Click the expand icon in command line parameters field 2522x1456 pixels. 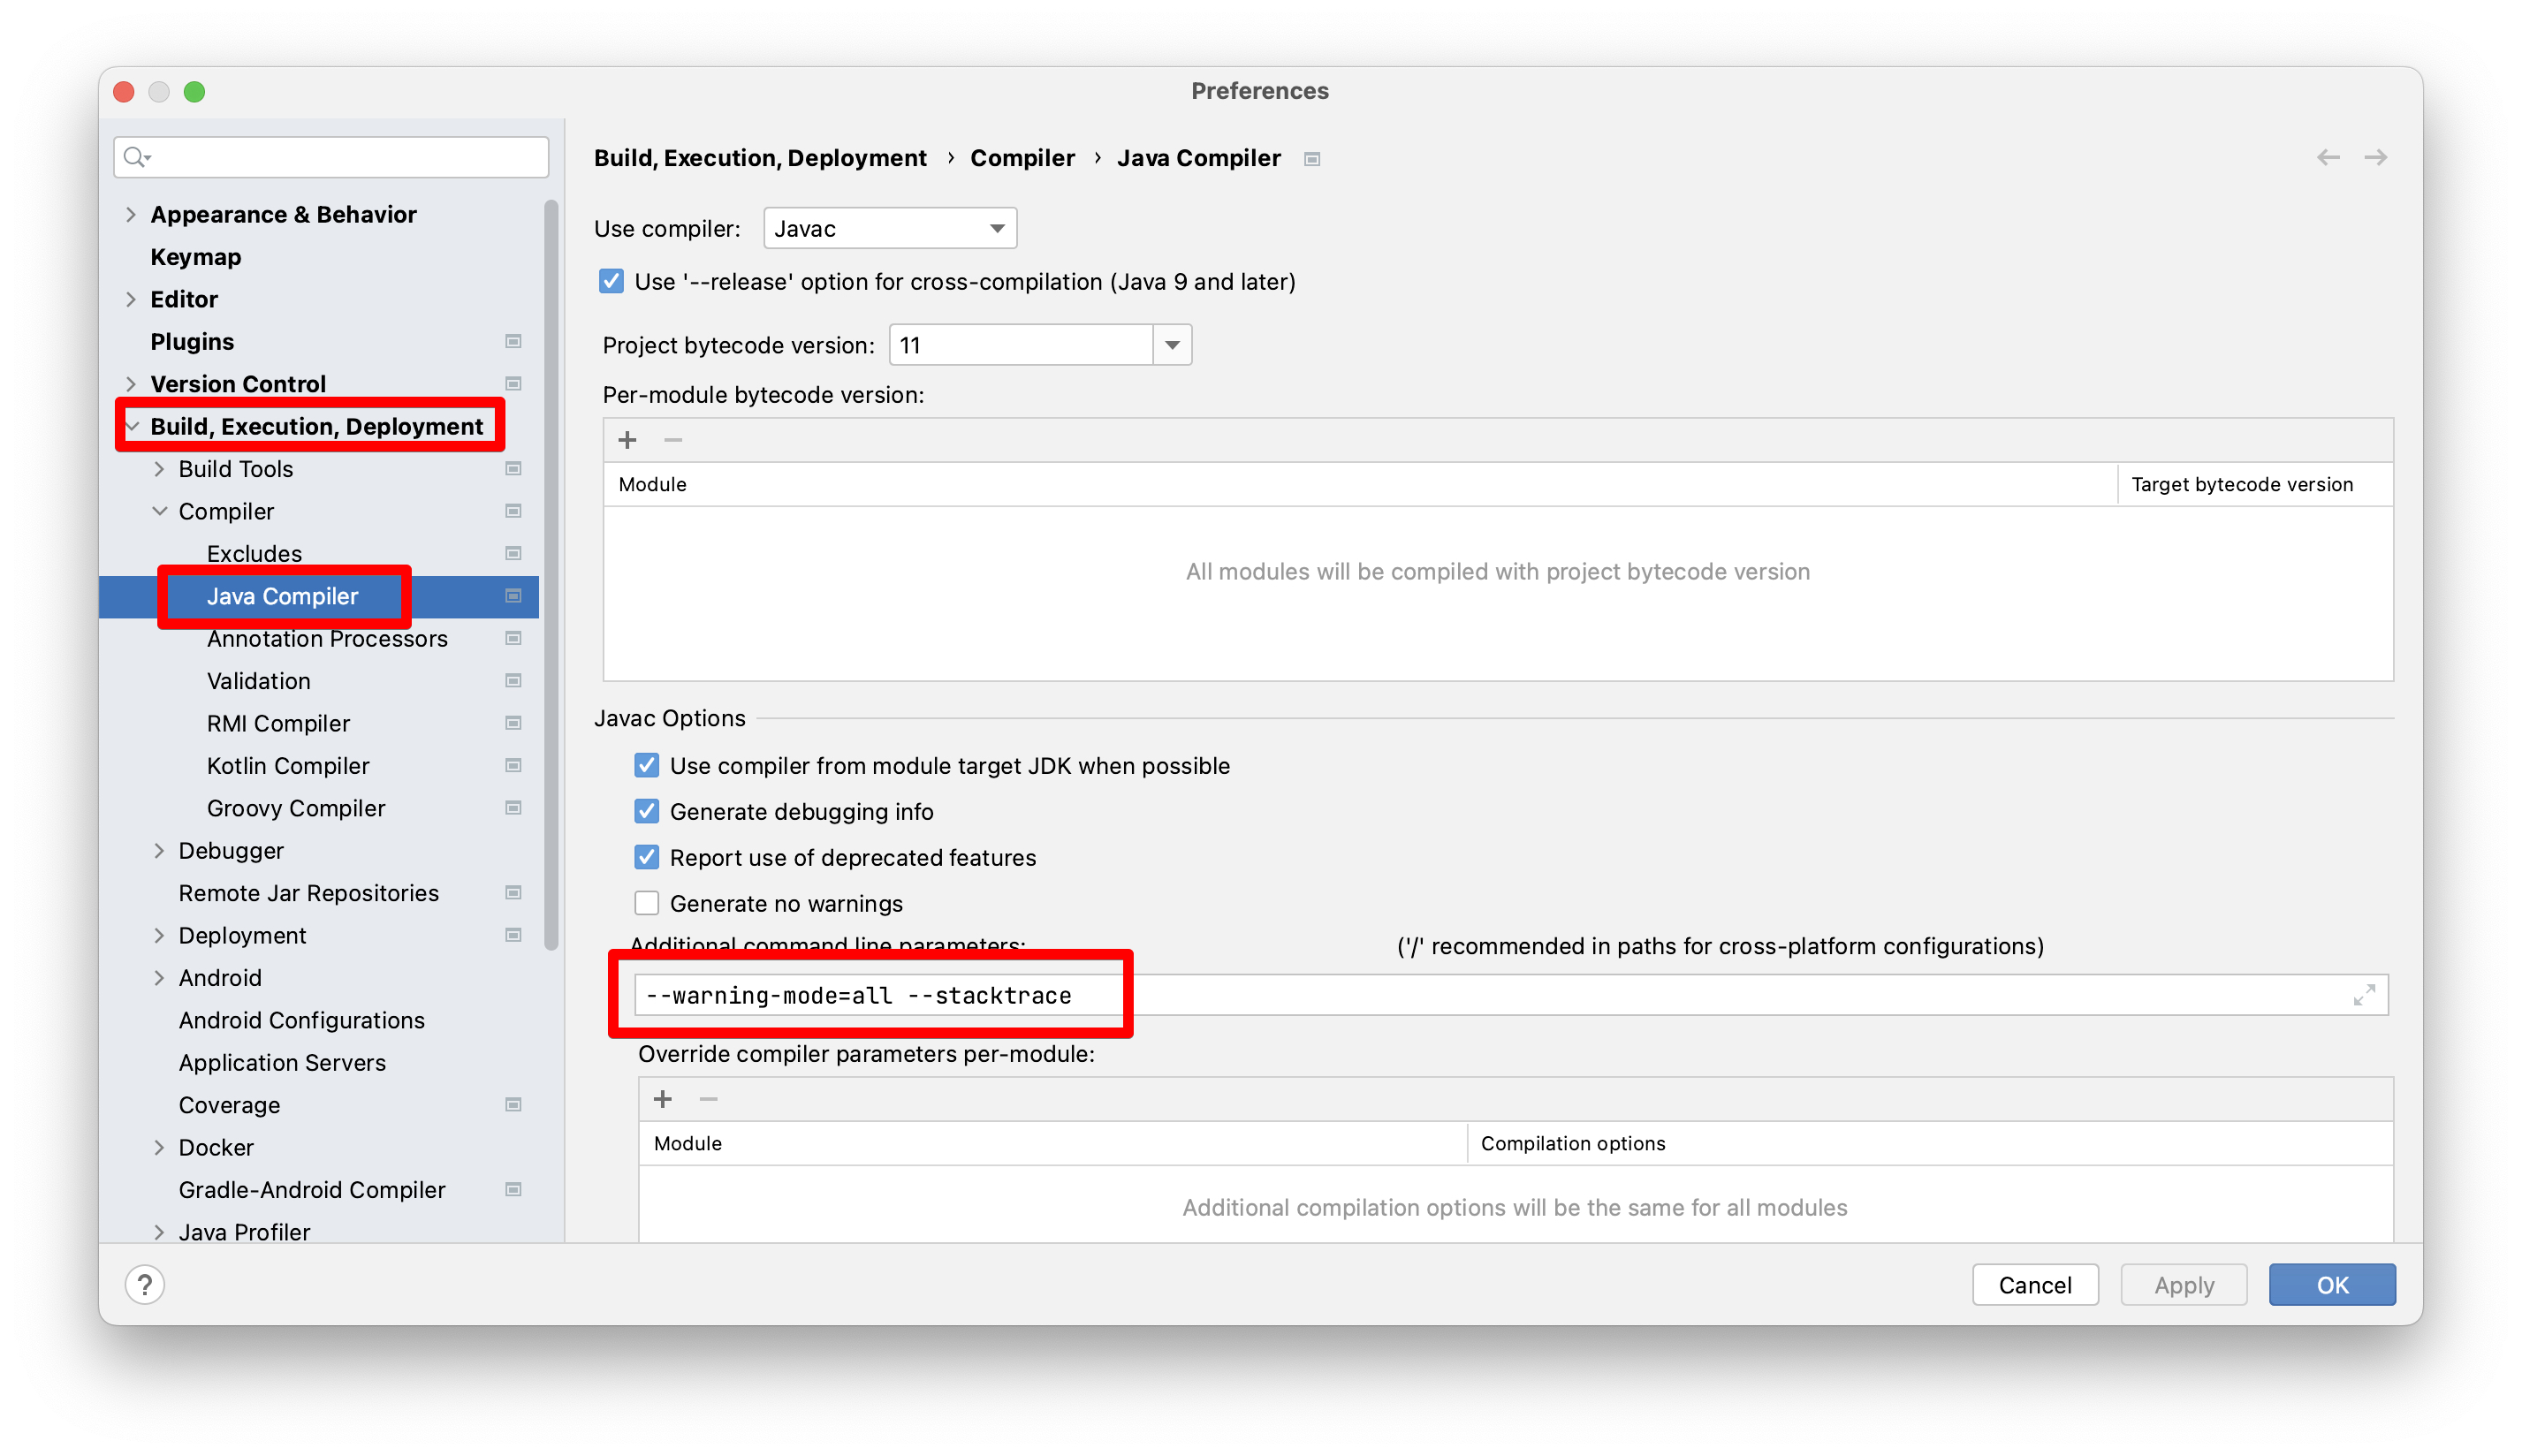pos(2363,995)
